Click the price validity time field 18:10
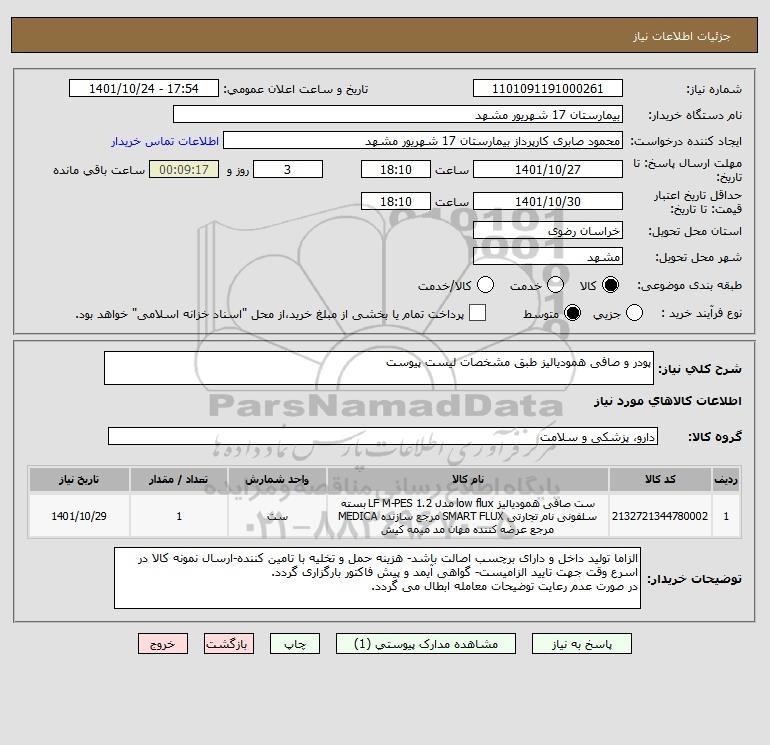The width and height of the screenshot is (770, 745). pos(396,201)
